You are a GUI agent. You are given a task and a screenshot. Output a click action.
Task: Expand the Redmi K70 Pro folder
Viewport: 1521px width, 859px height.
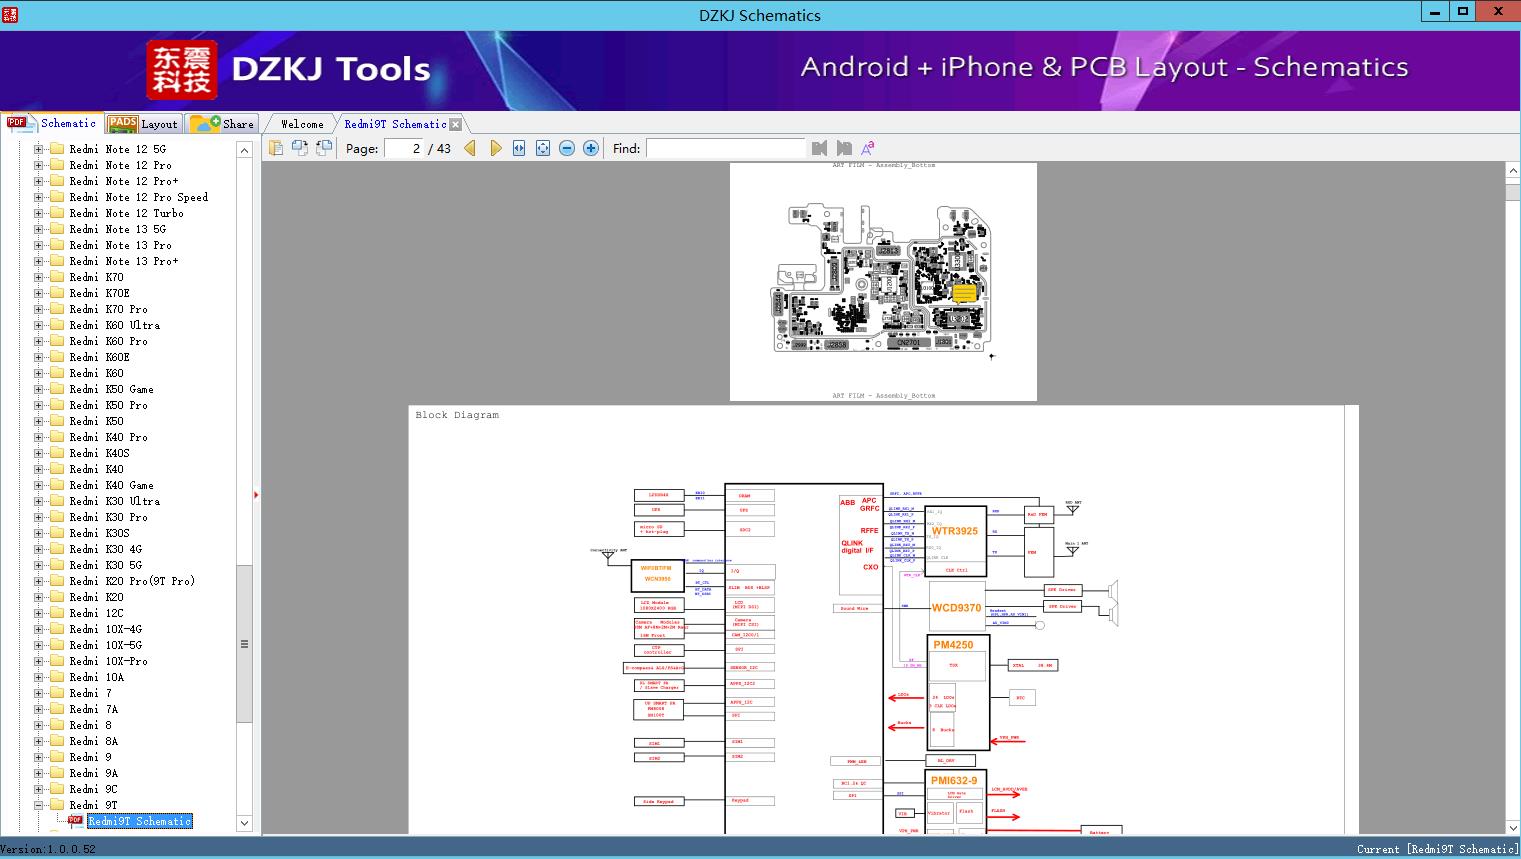39,309
